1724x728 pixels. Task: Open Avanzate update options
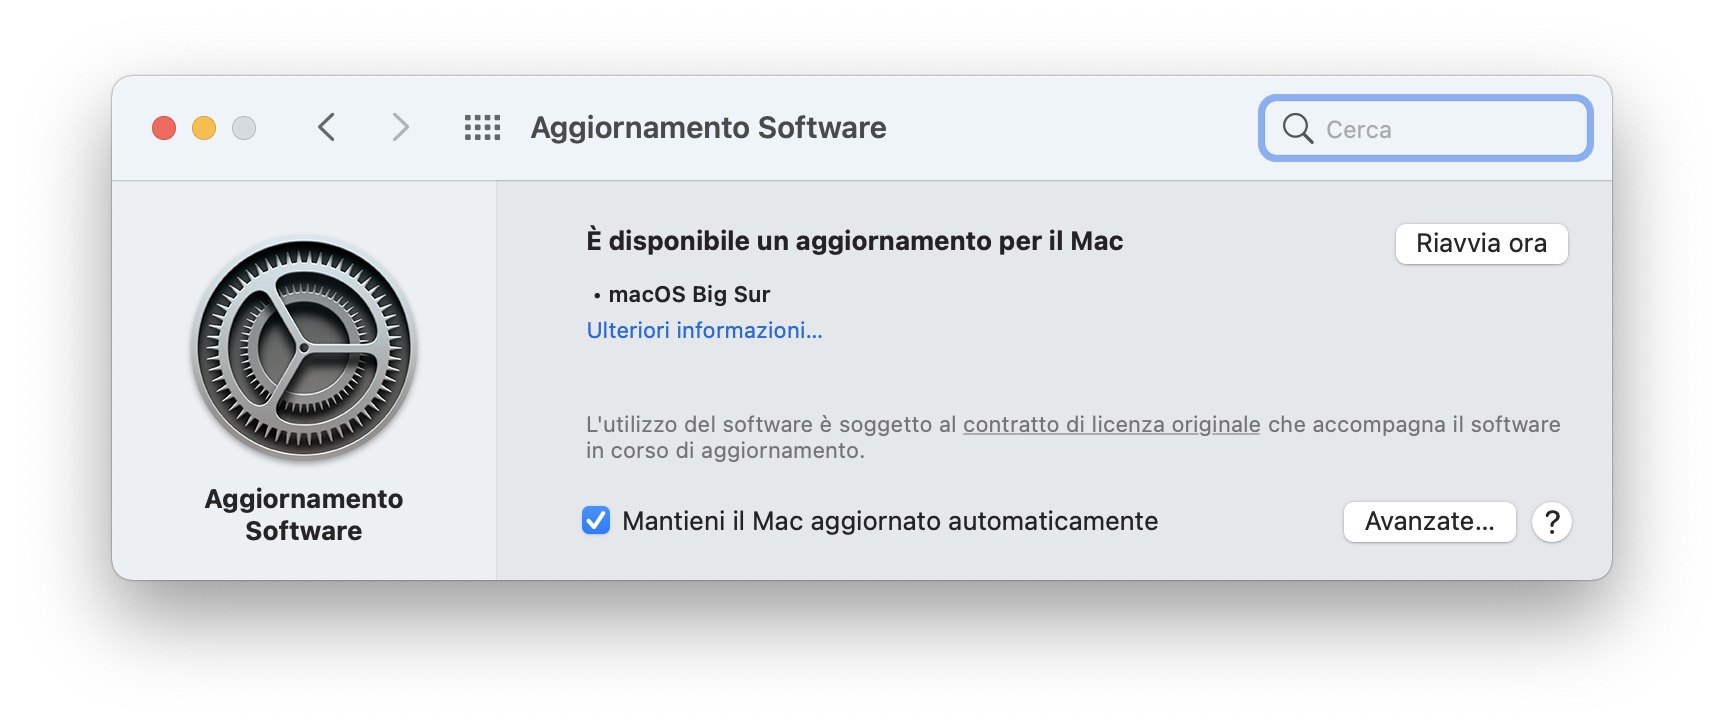pyautogui.click(x=1430, y=522)
